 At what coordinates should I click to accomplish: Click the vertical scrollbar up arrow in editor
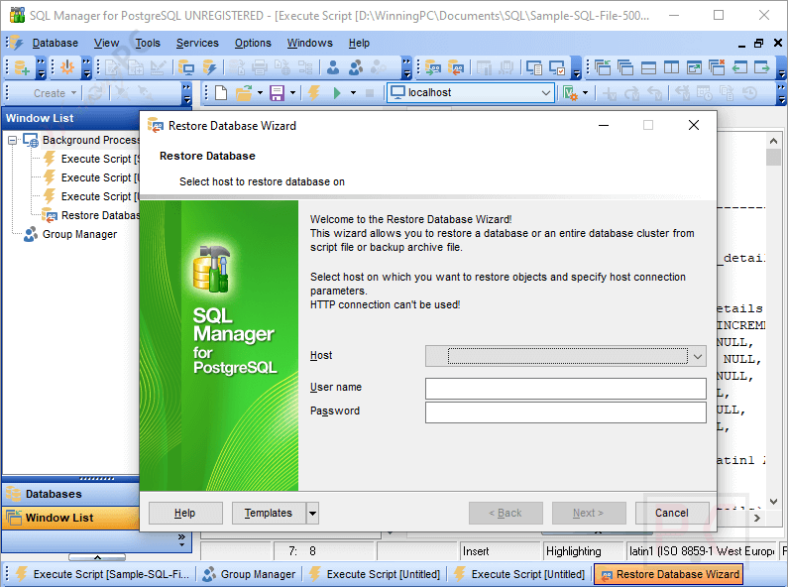[773, 141]
